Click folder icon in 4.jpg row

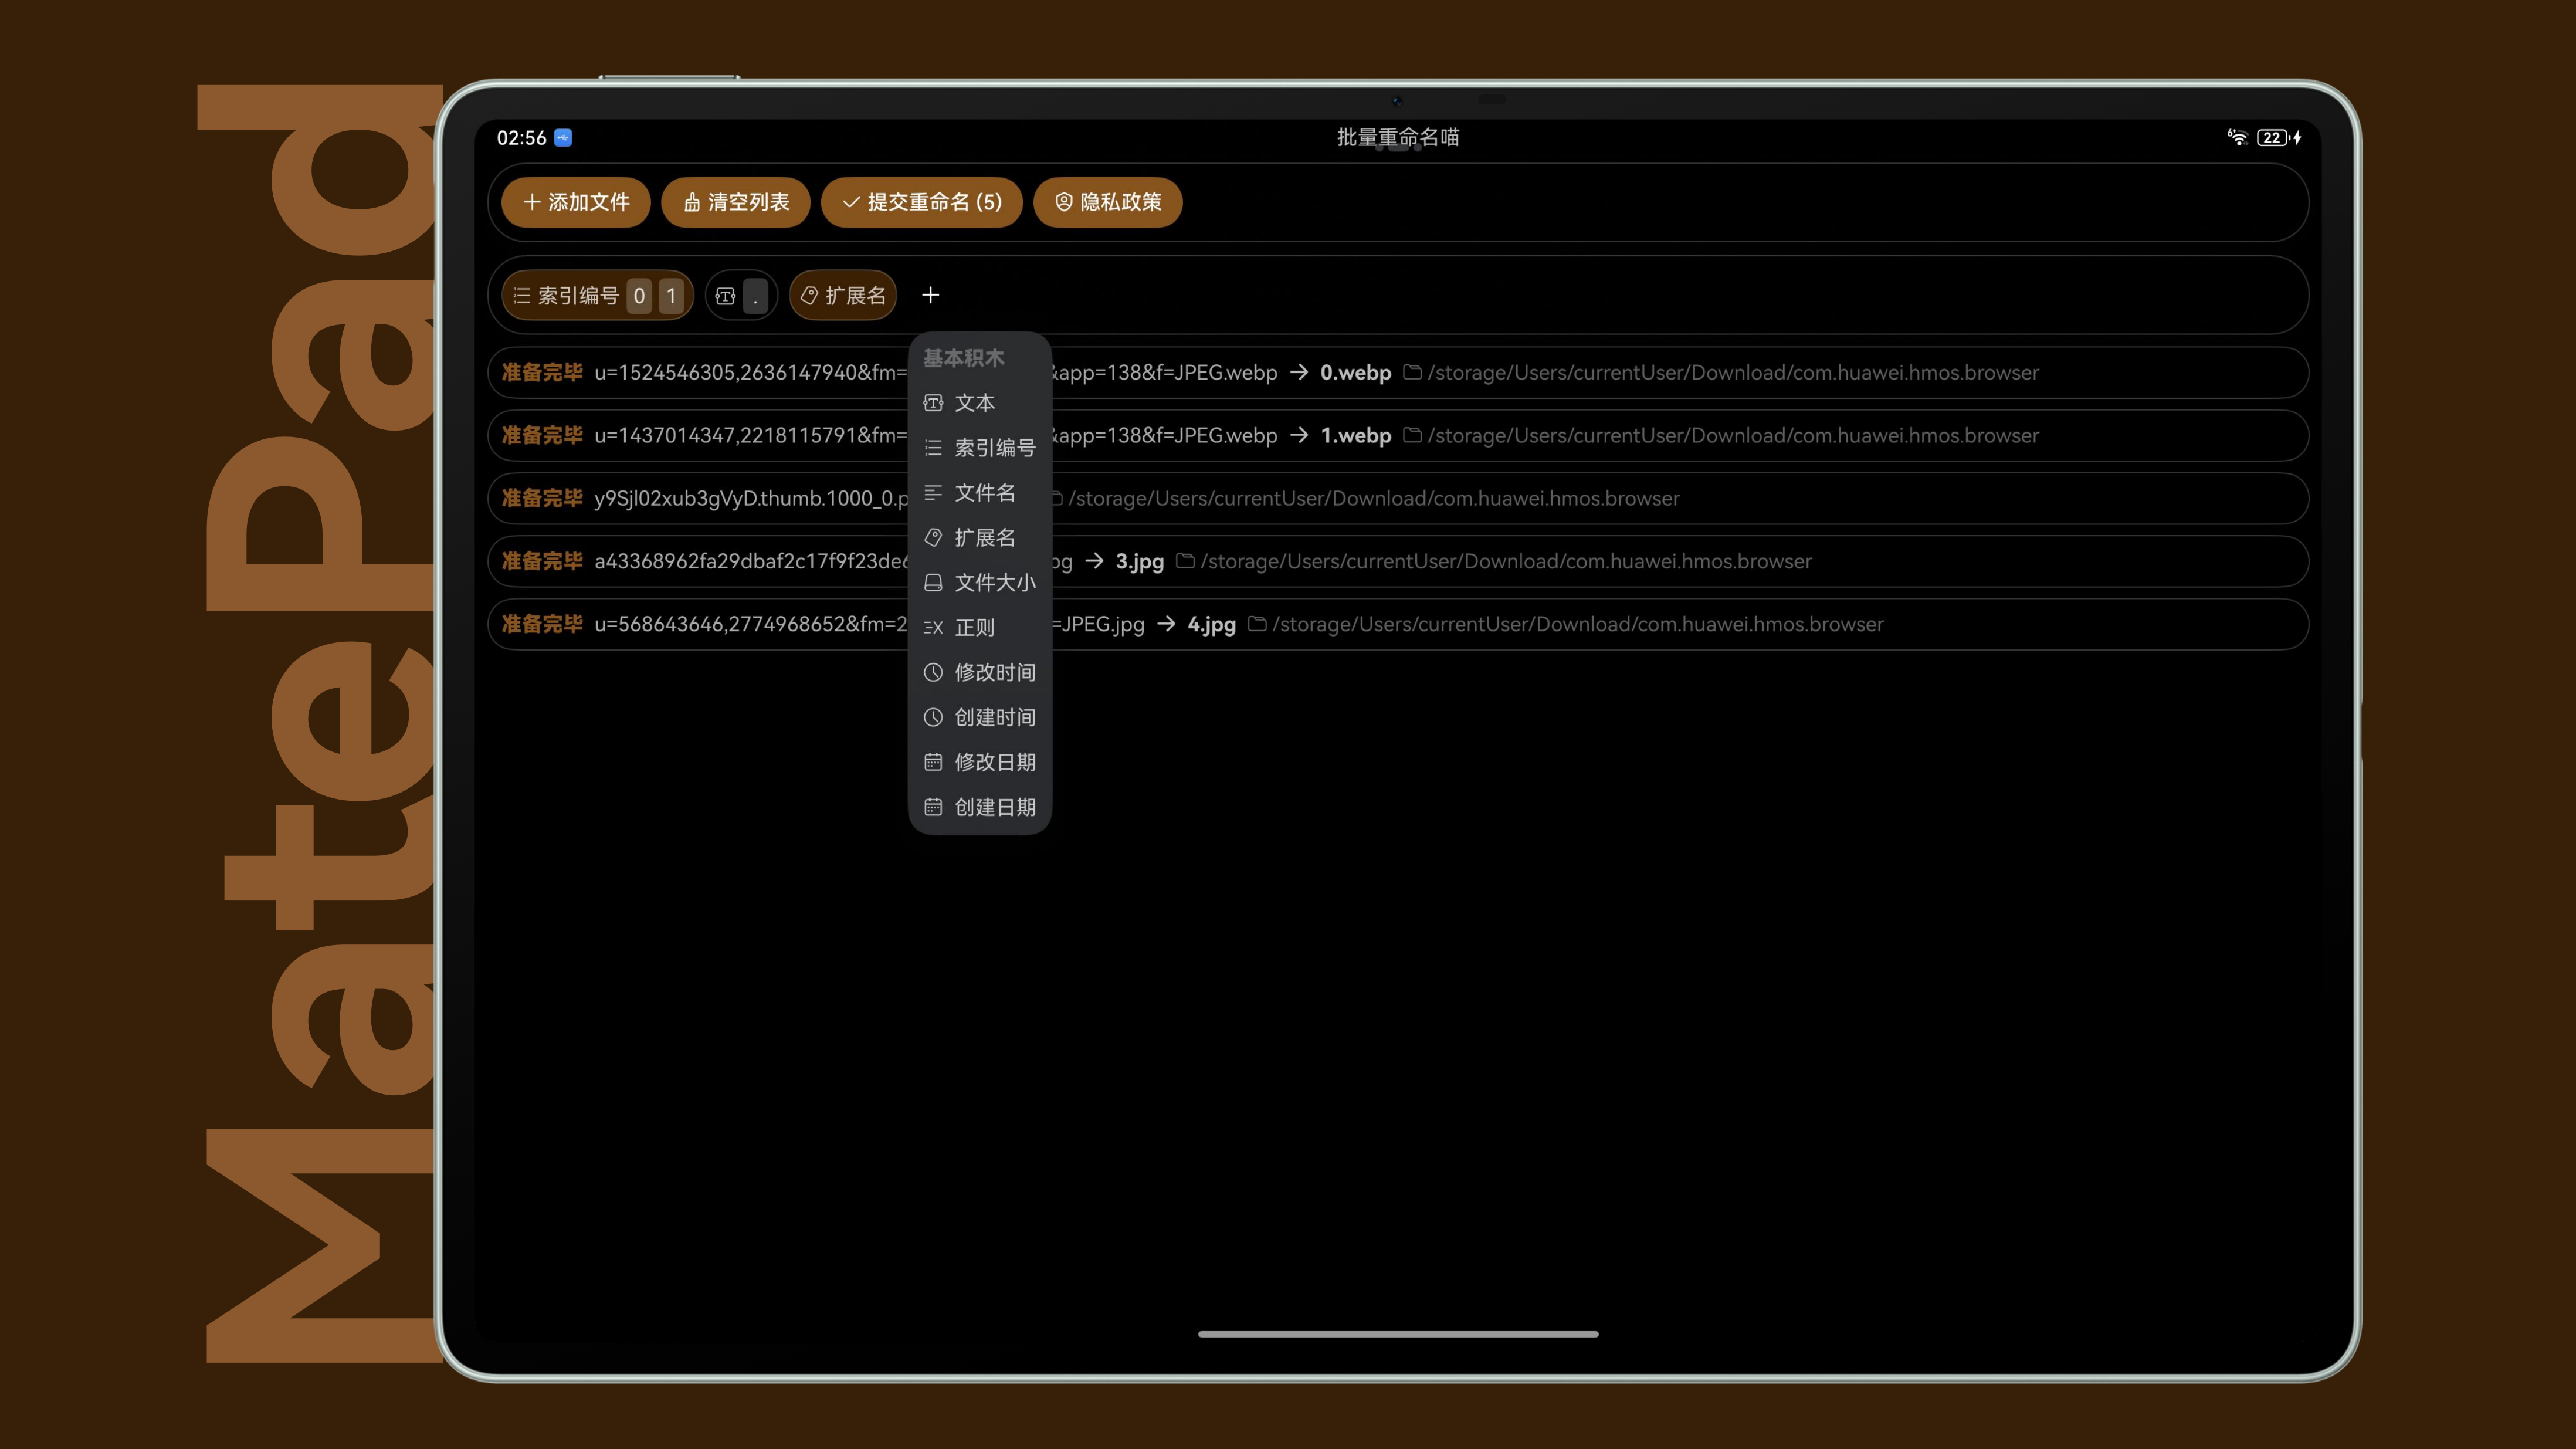pos(1257,624)
